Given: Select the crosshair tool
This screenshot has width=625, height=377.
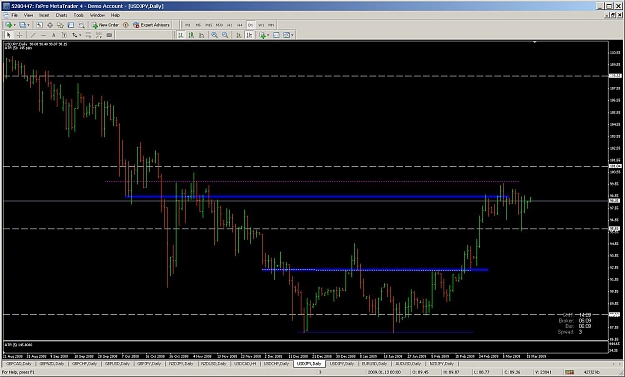Looking at the screenshot, I should [19, 35].
